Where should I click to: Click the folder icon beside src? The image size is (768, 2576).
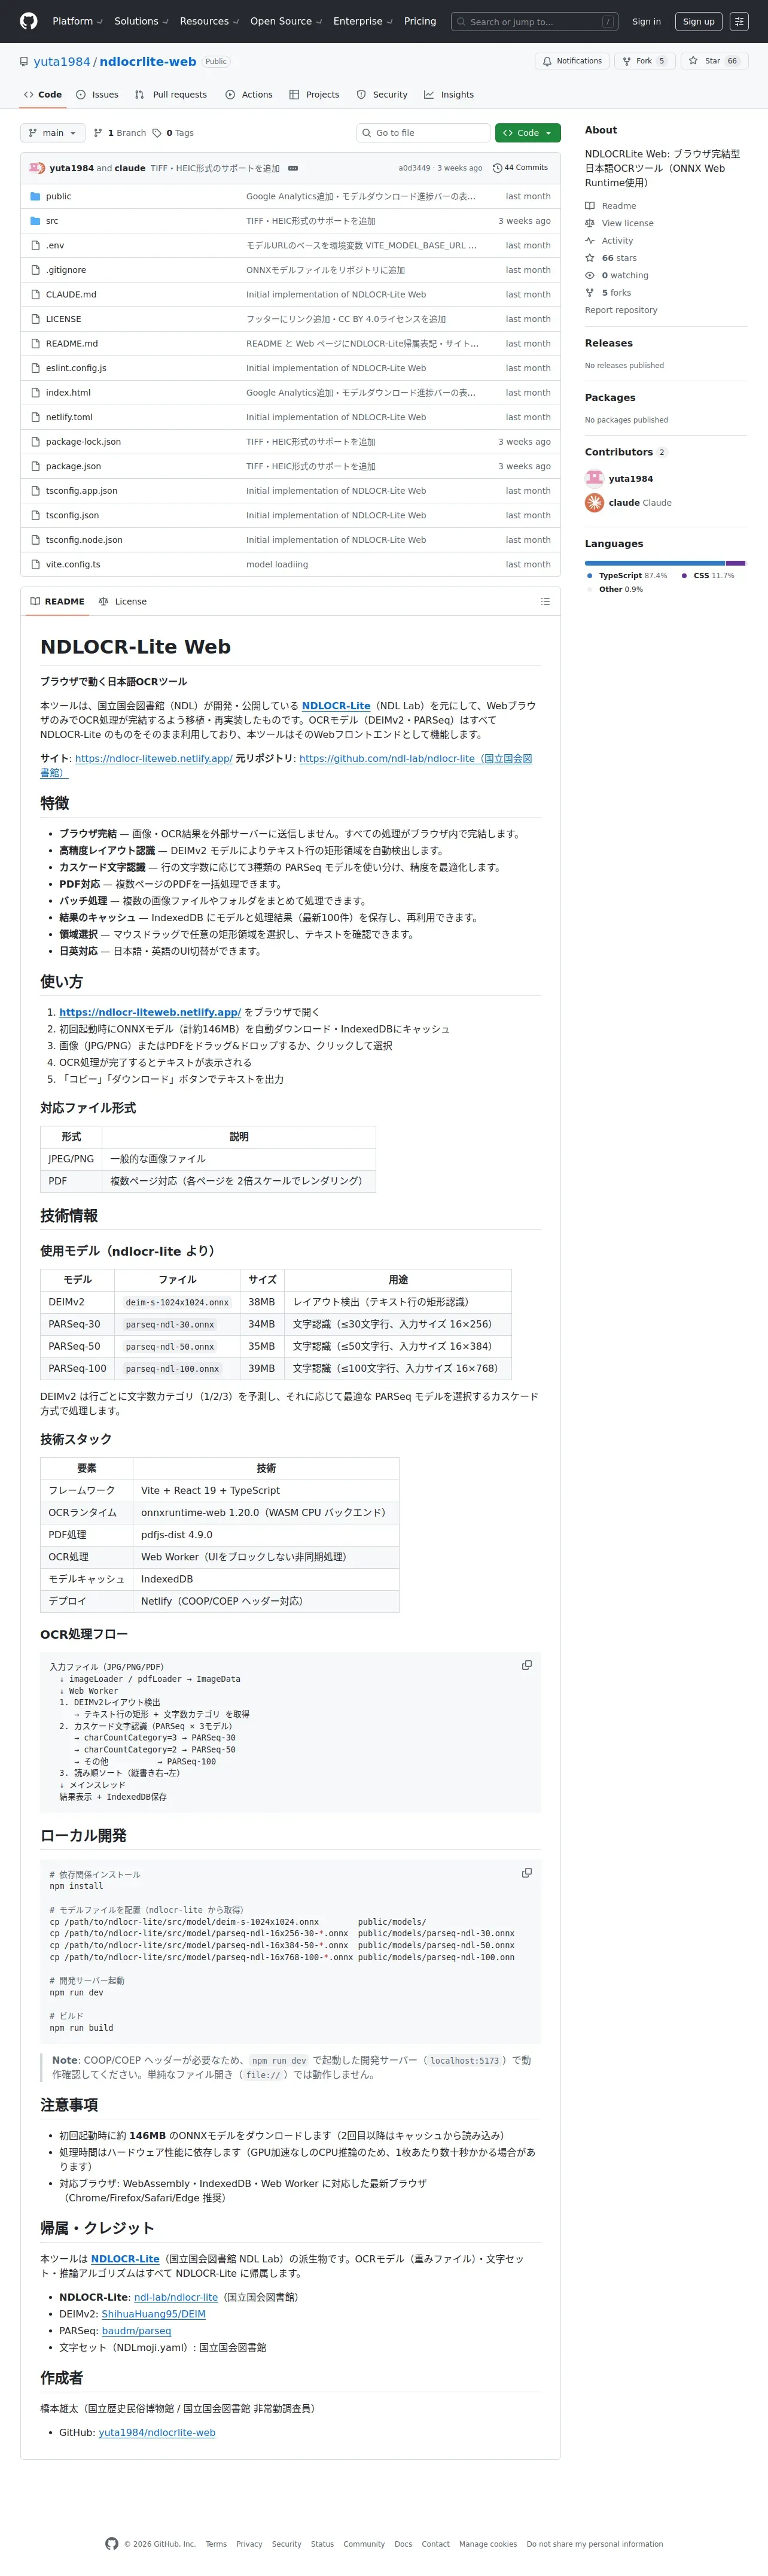[35, 221]
